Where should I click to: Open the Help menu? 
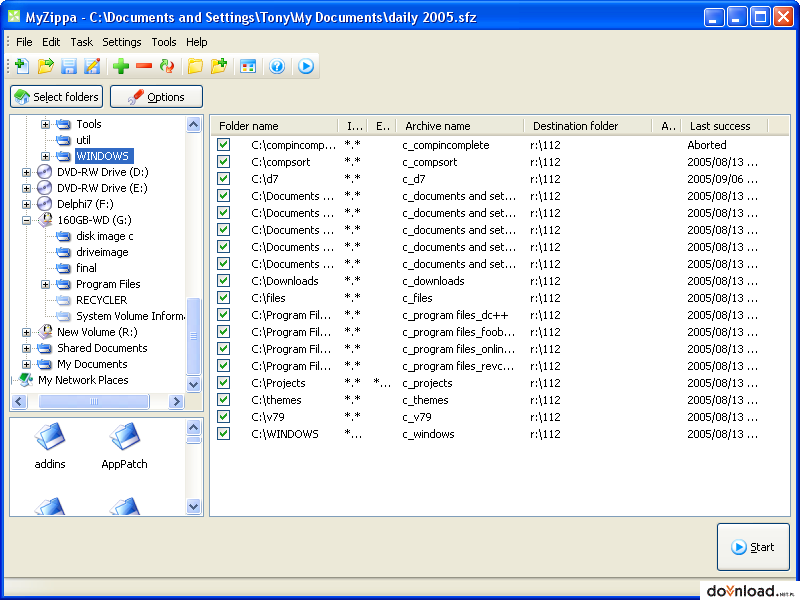(x=196, y=42)
